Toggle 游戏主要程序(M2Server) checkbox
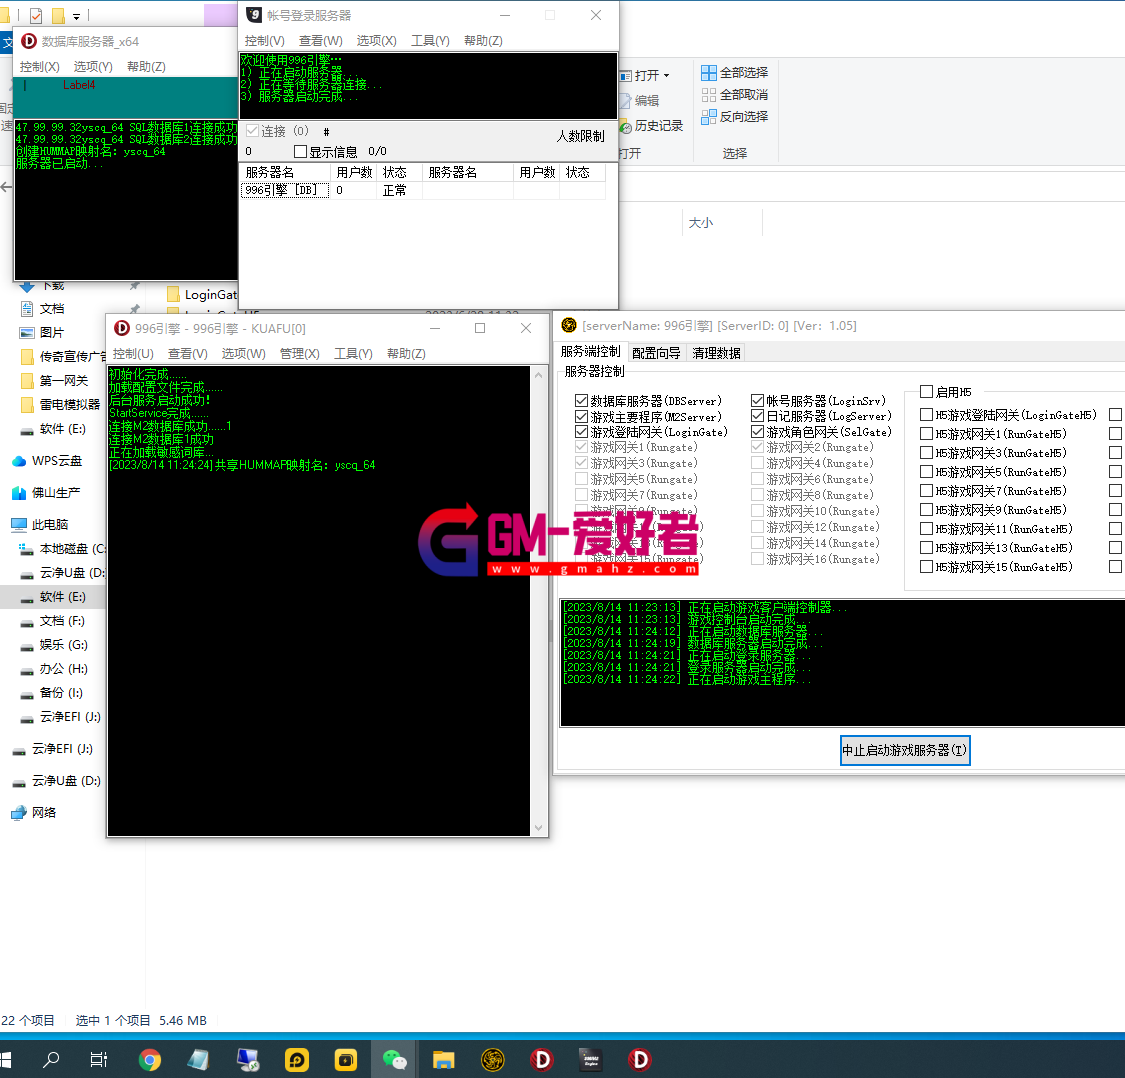Viewport: 1125px width, 1078px height. pyautogui.click(x=581, y=416)
